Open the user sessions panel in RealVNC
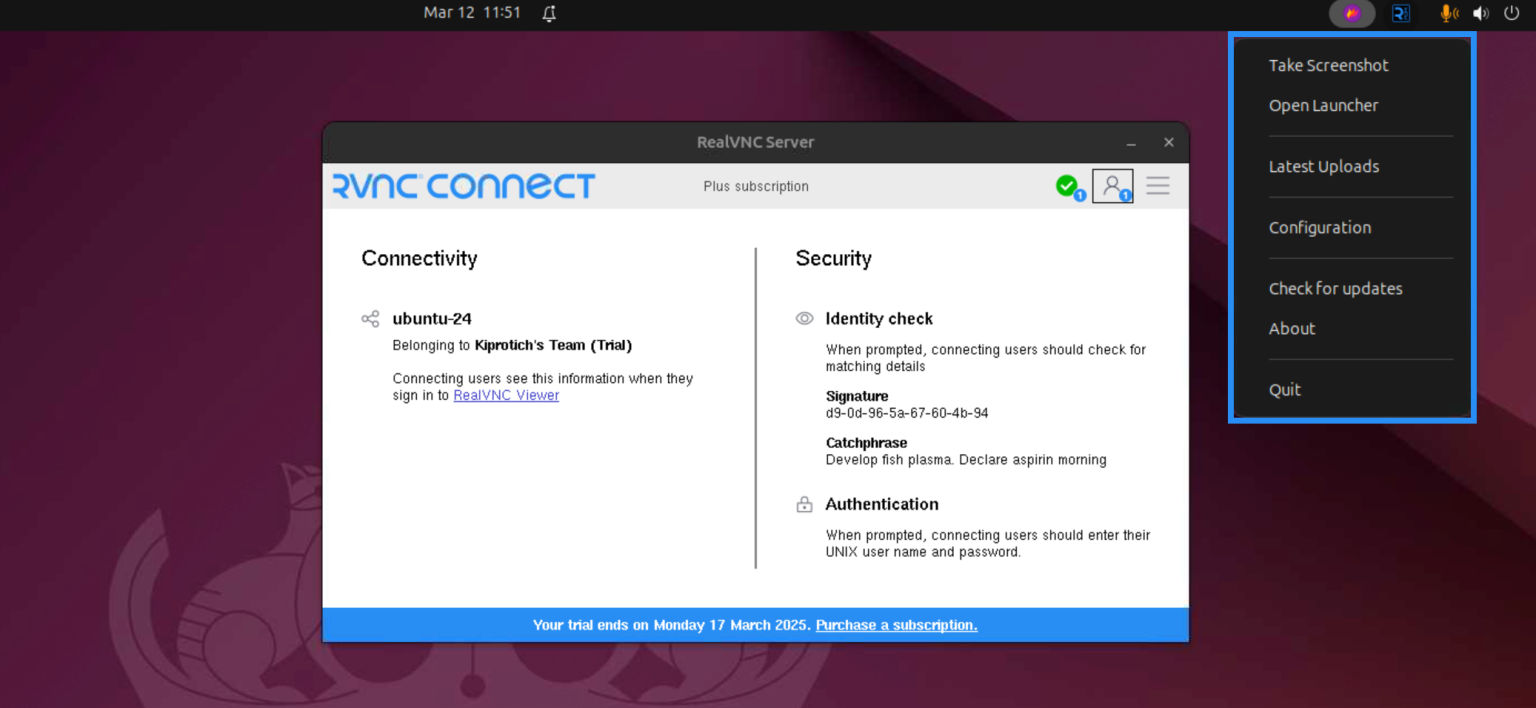The image size is (1536, 708). (x=1113, y=186)
